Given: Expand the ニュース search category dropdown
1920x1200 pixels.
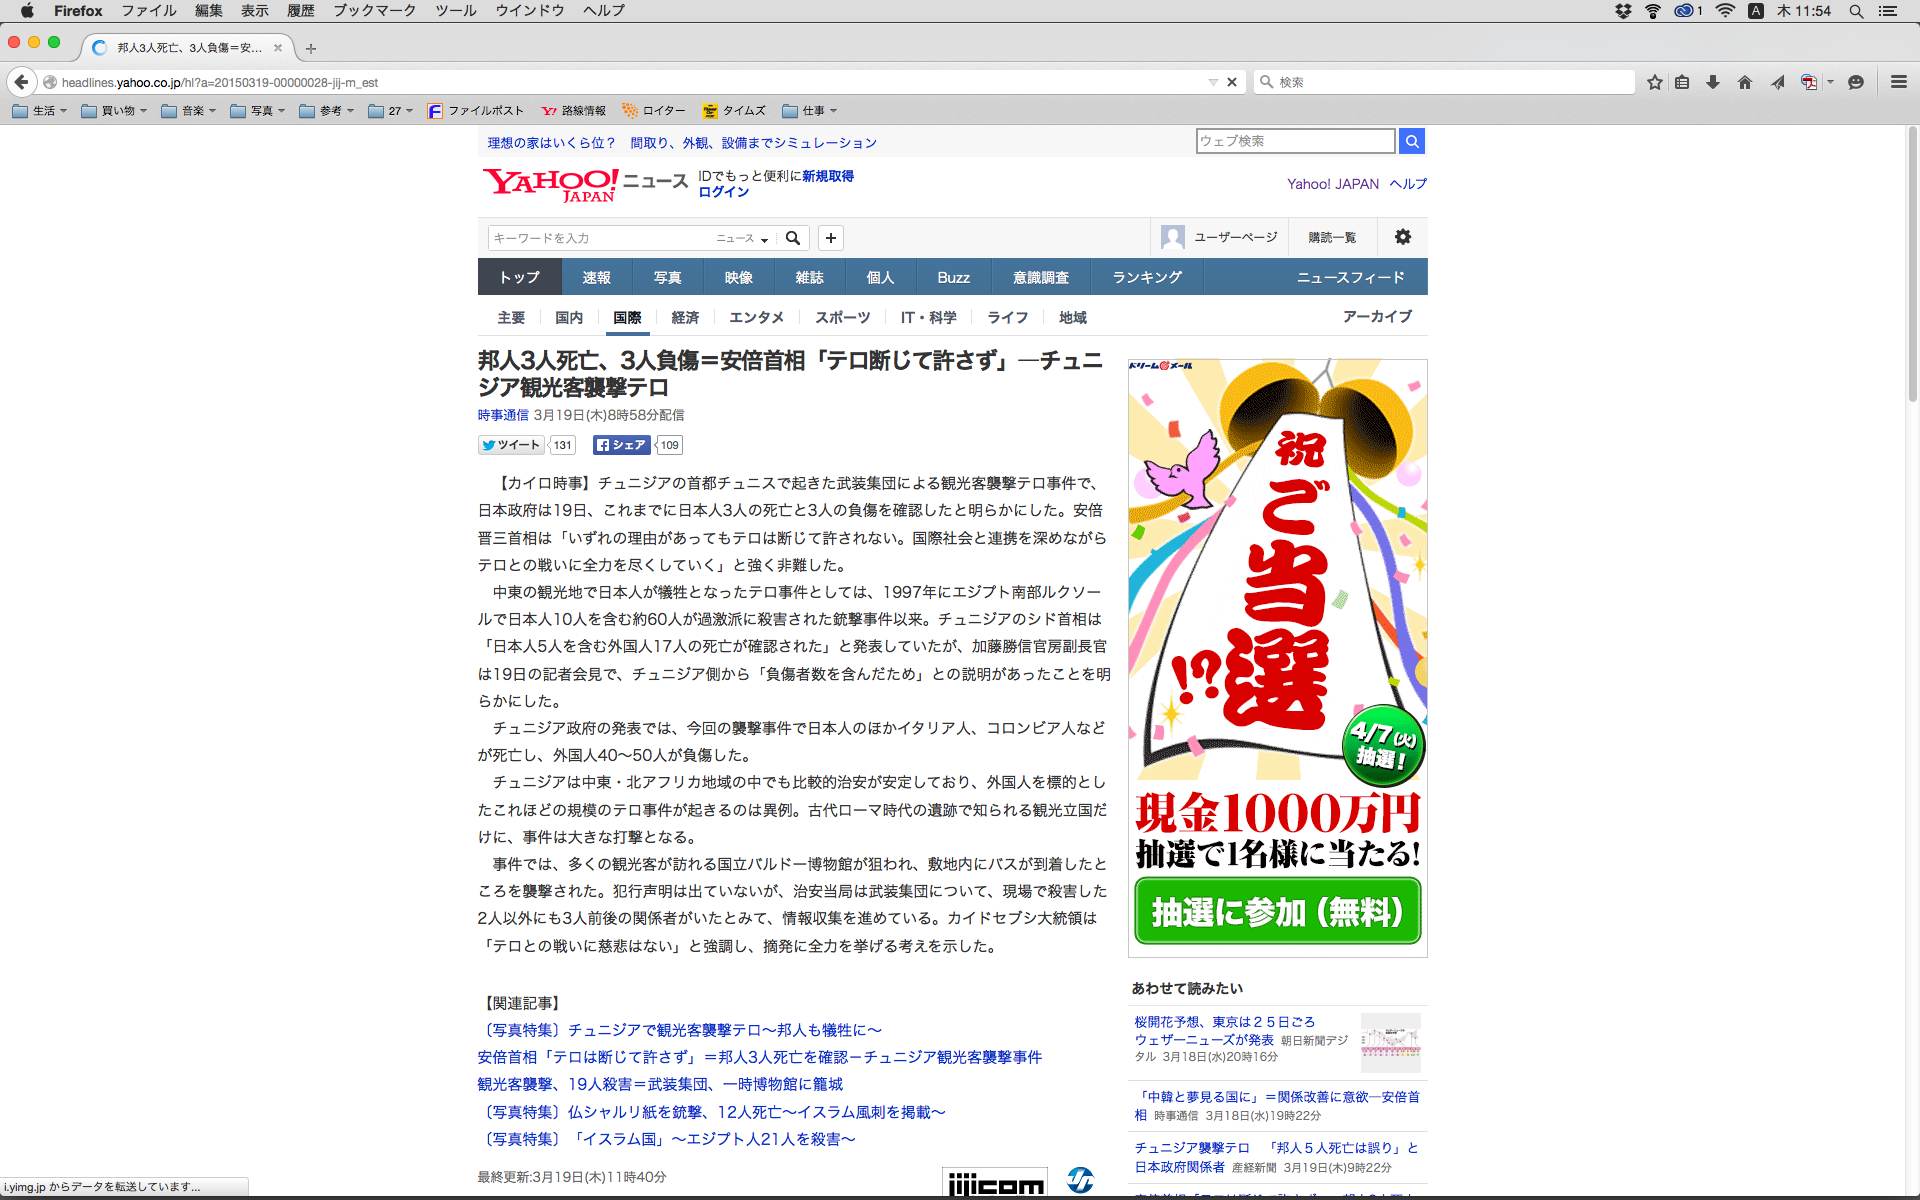Looking at the screenshot, I should click(742, 238).
